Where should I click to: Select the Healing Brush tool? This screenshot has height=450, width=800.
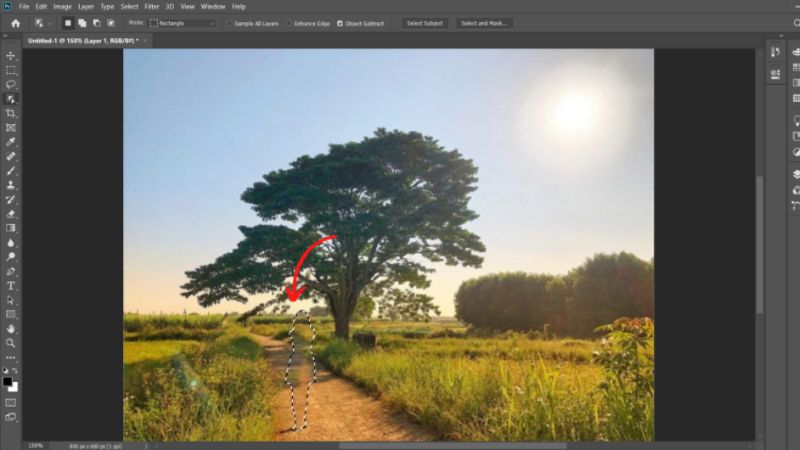click(11, 157)
